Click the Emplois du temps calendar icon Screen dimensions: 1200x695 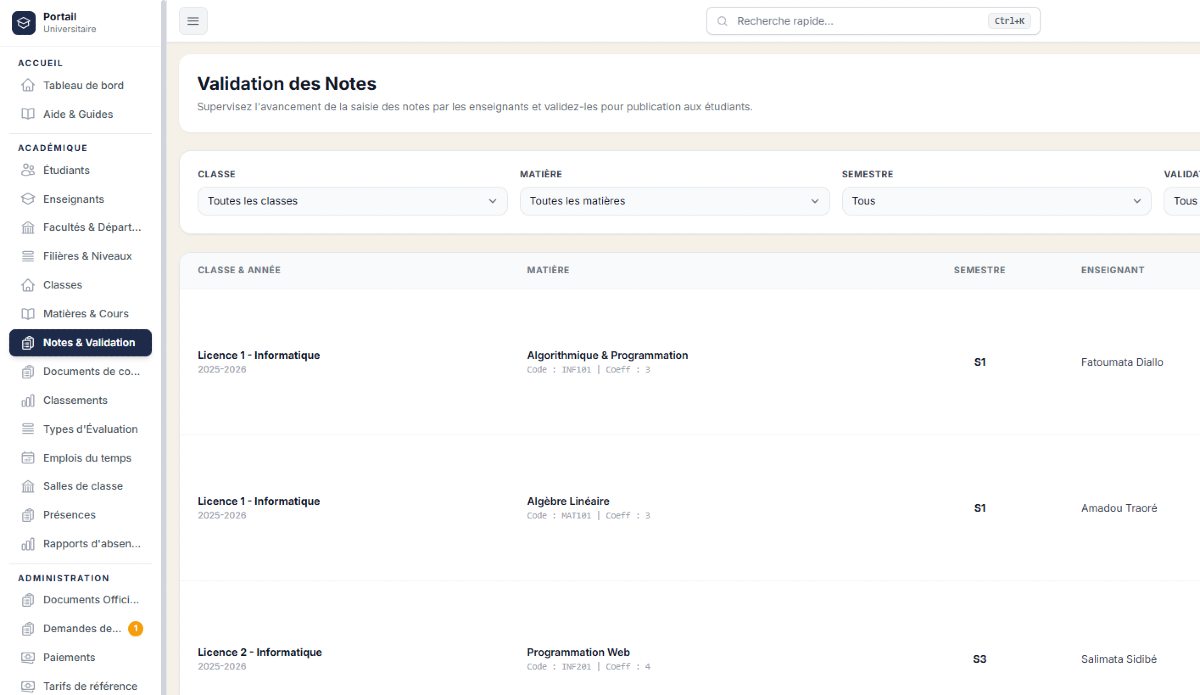click(28, 458)
